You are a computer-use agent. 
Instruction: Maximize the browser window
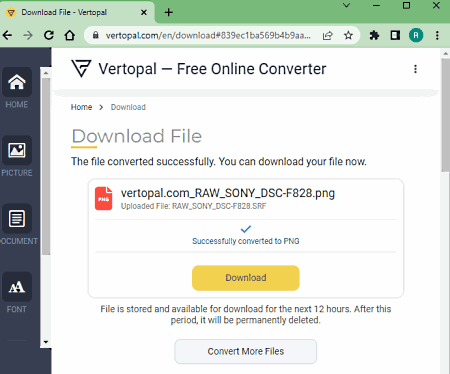point(406,6)
